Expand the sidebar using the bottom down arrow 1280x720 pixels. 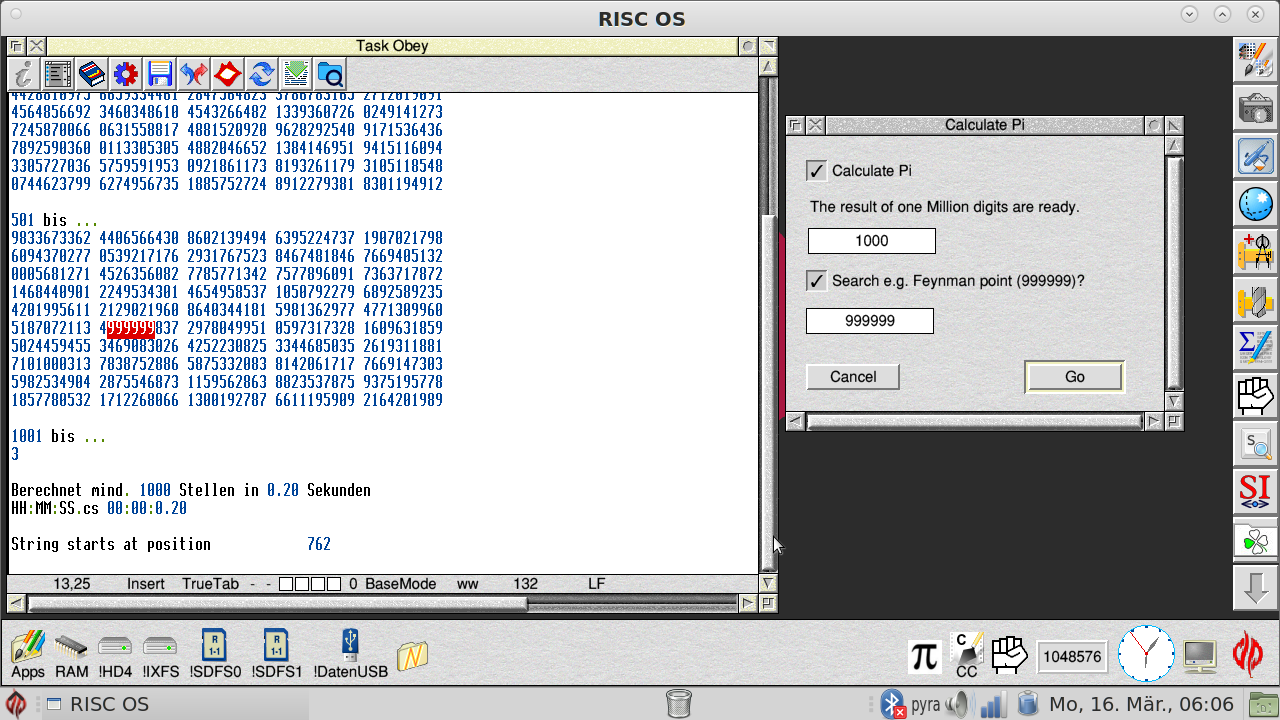pyautogui.click(x=1255, y=588)
